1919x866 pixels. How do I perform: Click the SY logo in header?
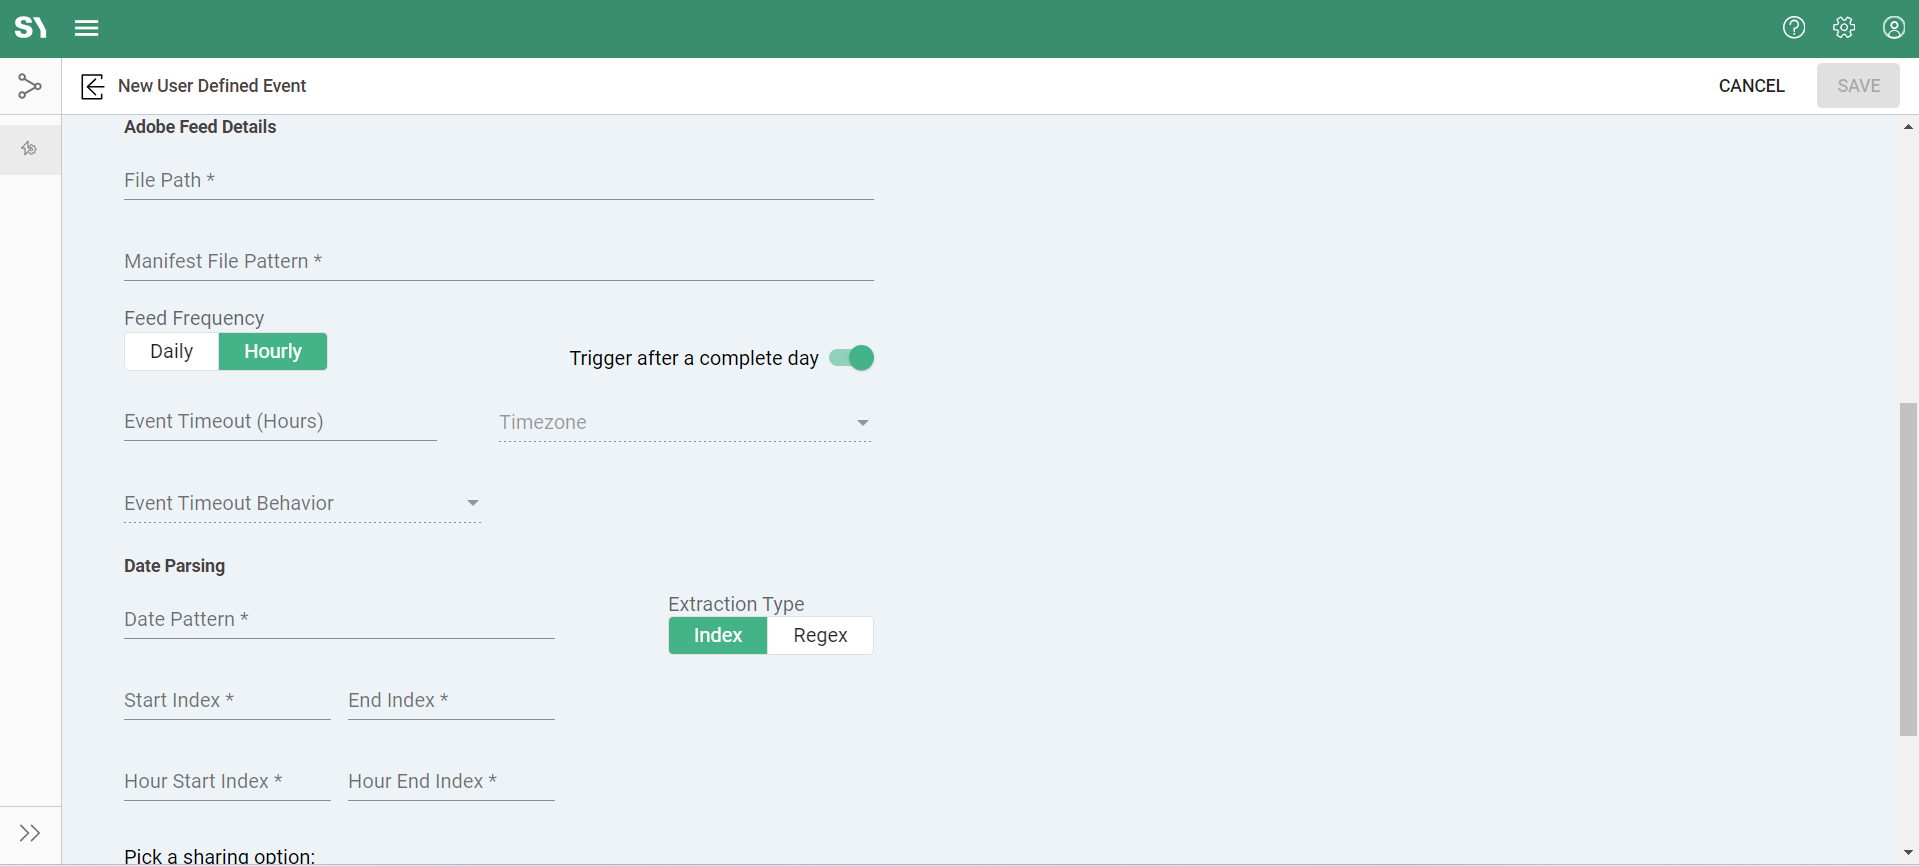point(30,28)
